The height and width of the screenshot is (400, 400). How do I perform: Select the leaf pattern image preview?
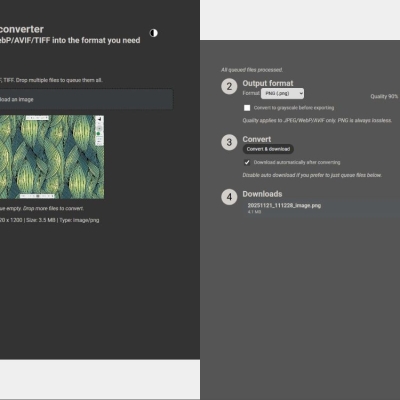(x=52, y=157)
